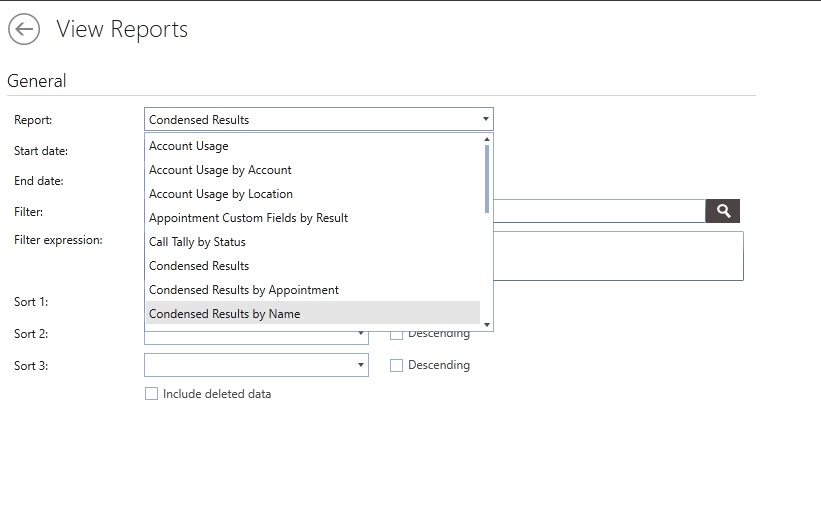Click the General section heading
The width and height of the screenshot is (821, 520).
[37, 81]
